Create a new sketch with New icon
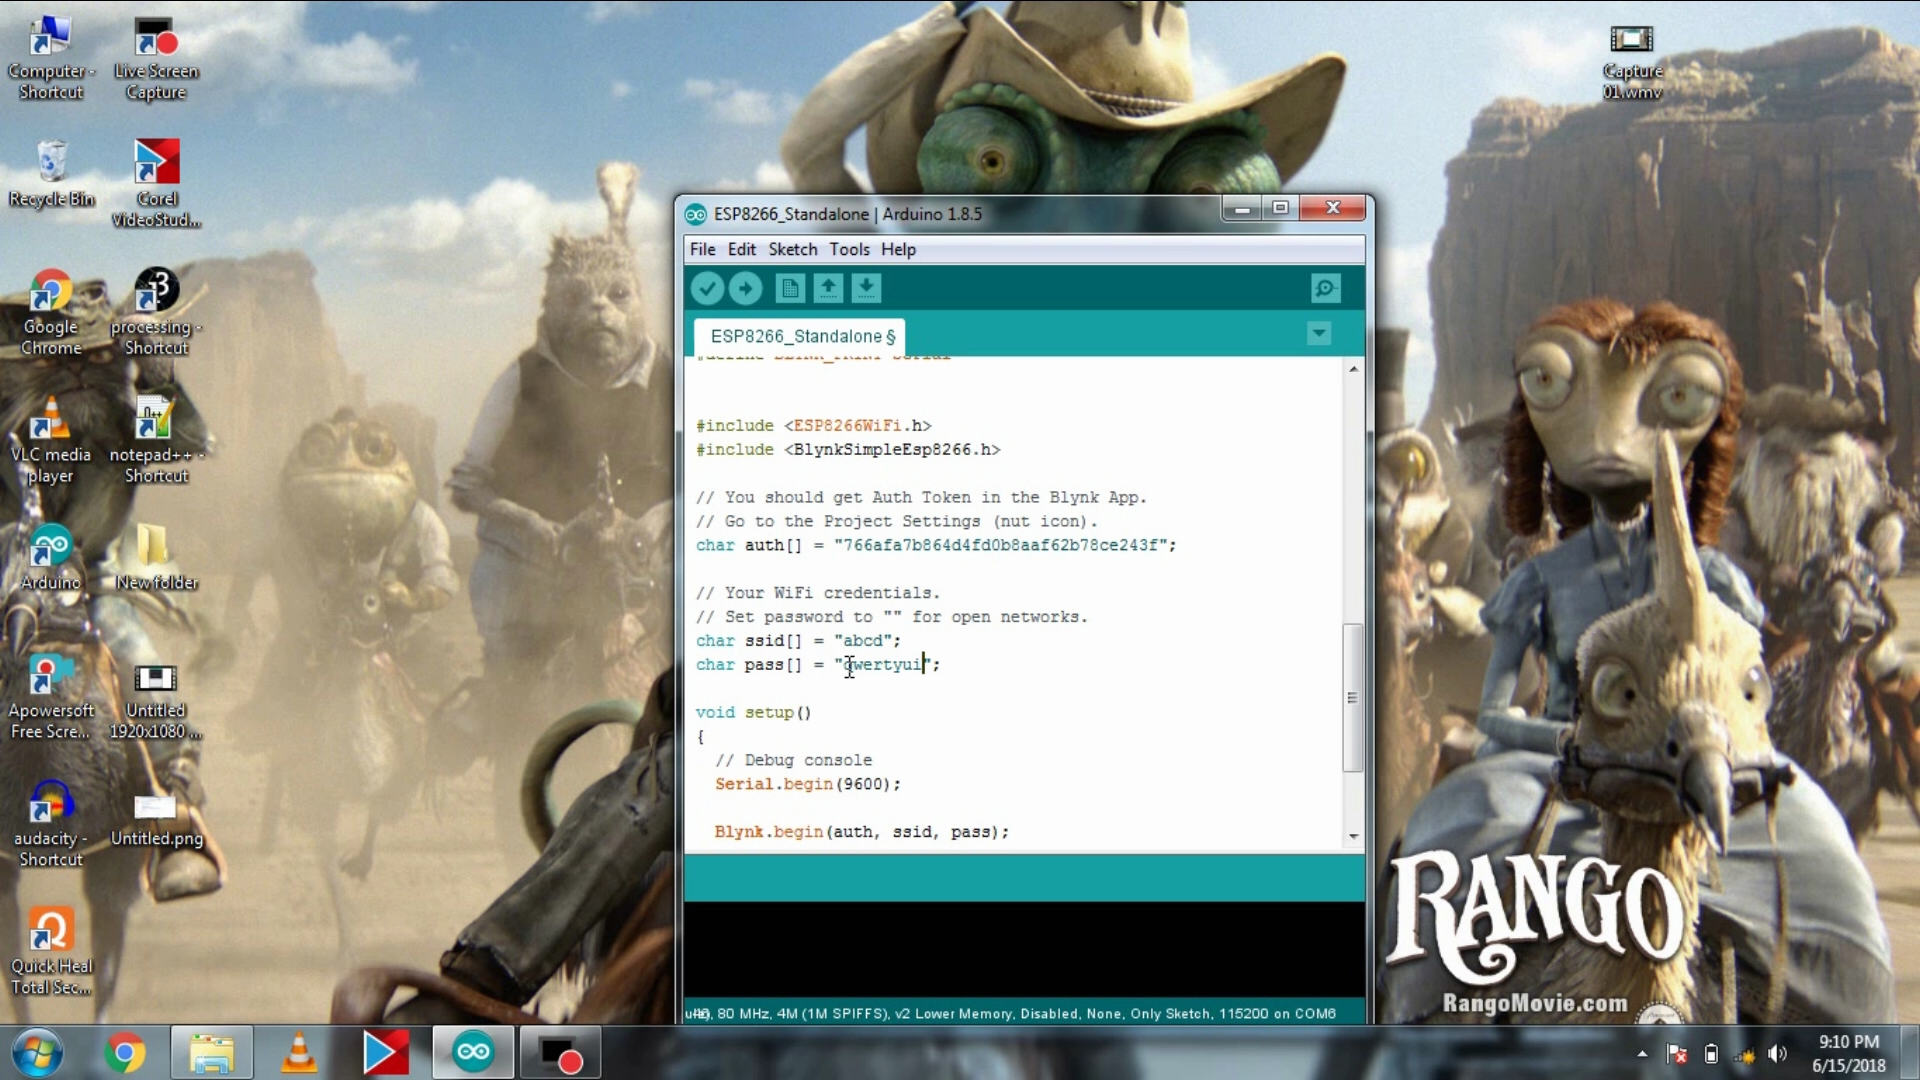 coord(790,289)
